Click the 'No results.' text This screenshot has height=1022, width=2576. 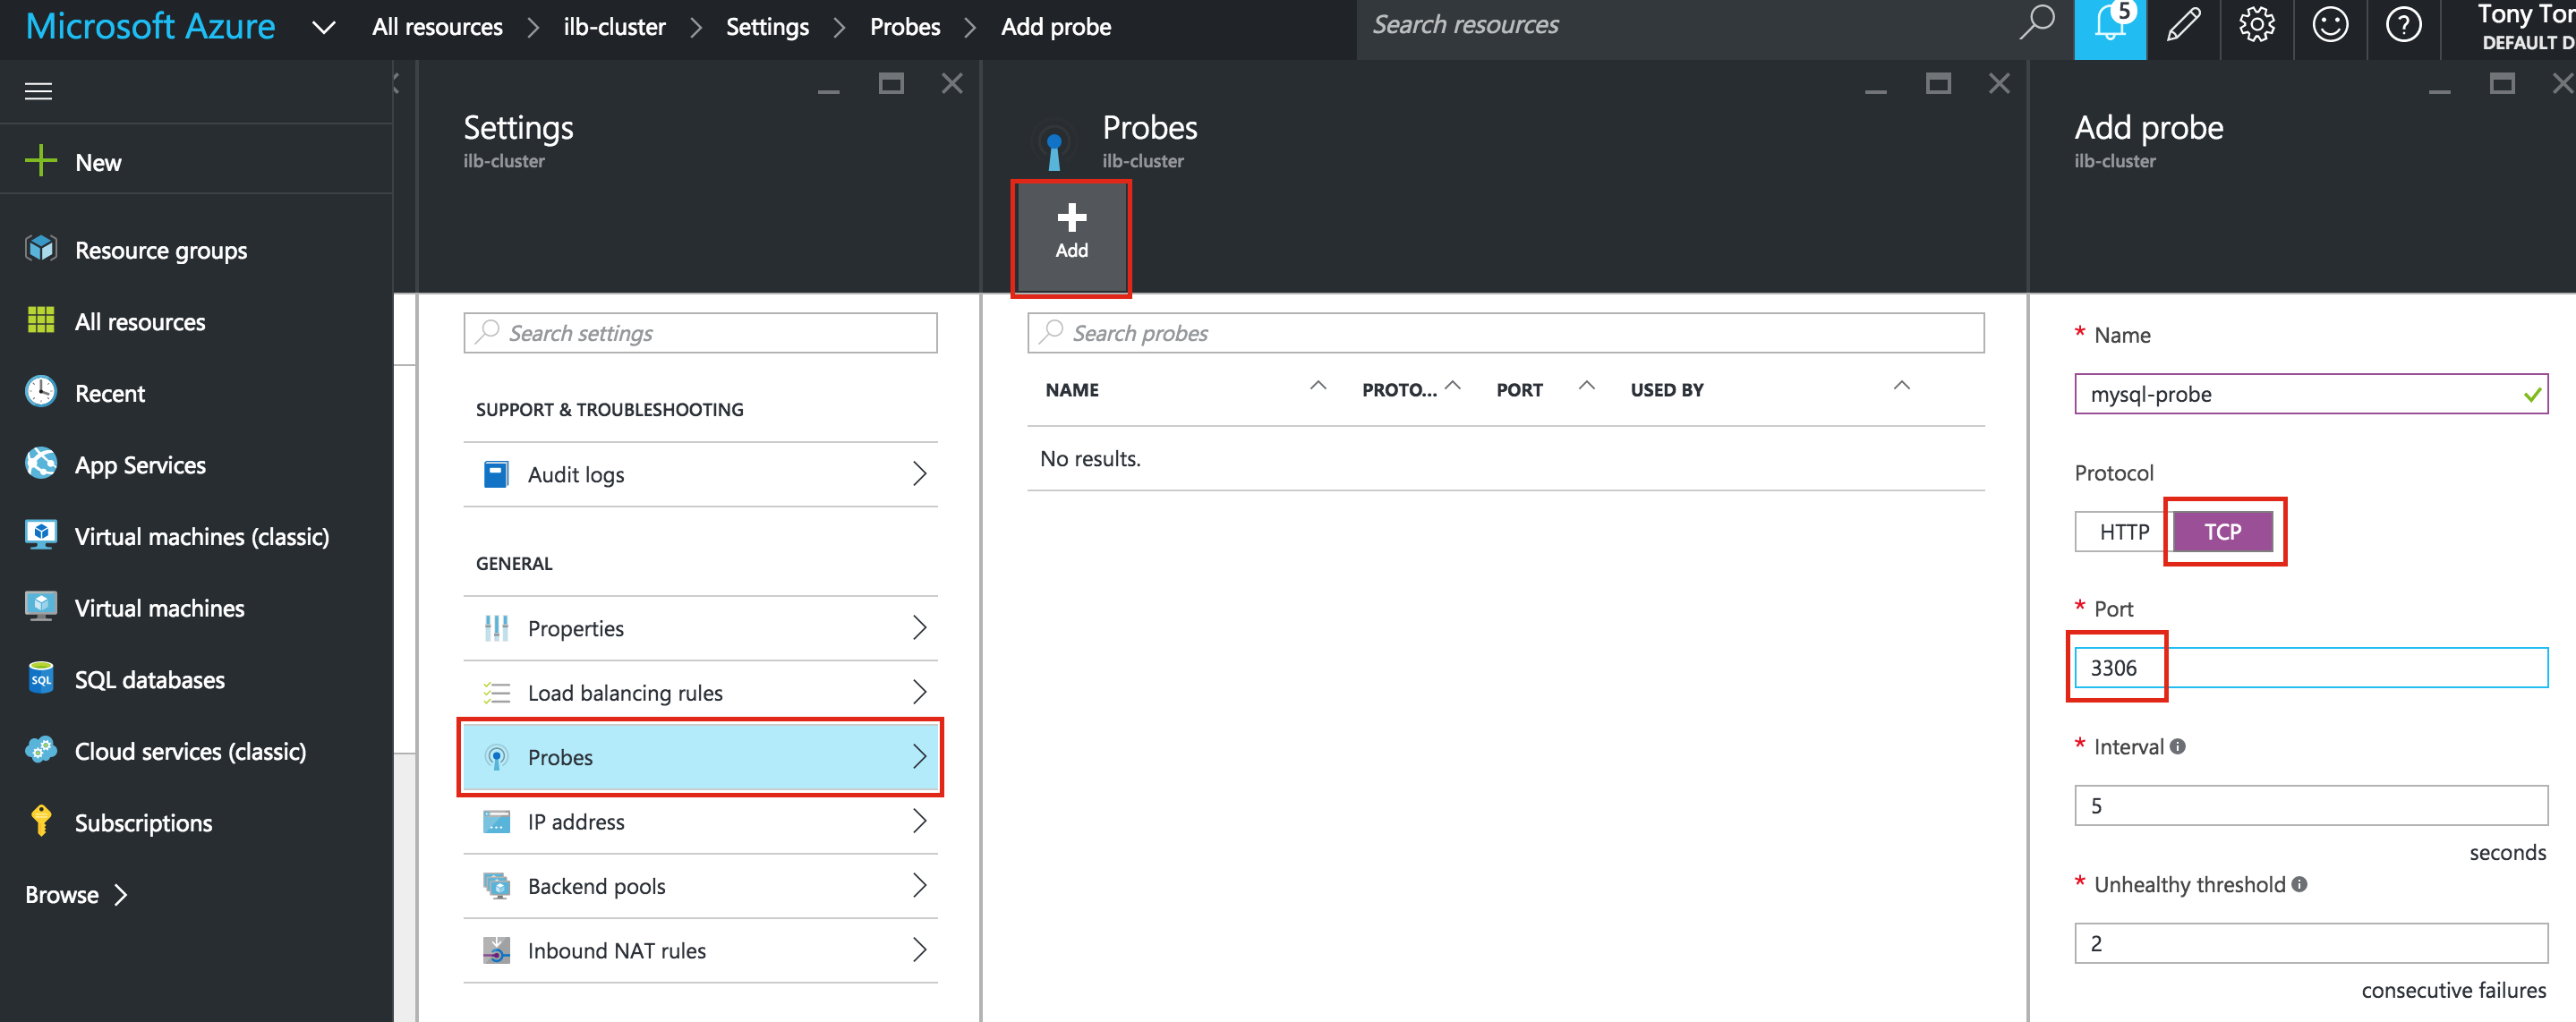point(1090,459)
